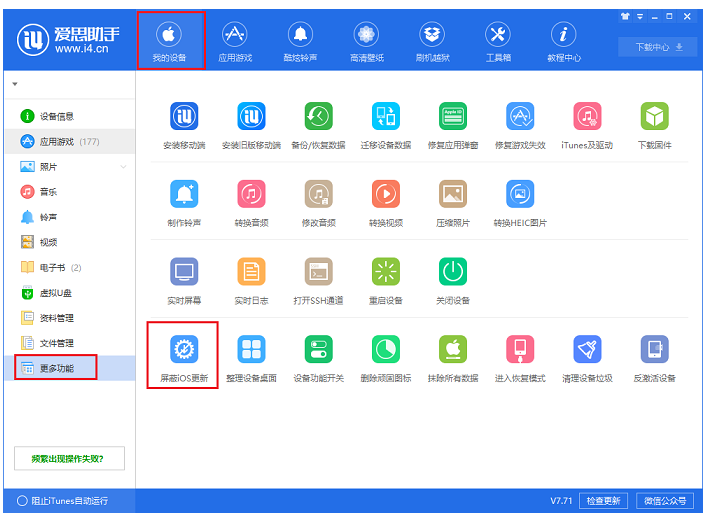Open 设备功能开关 tool
This screenshot has width=707, height=517.
coord(318,349)
